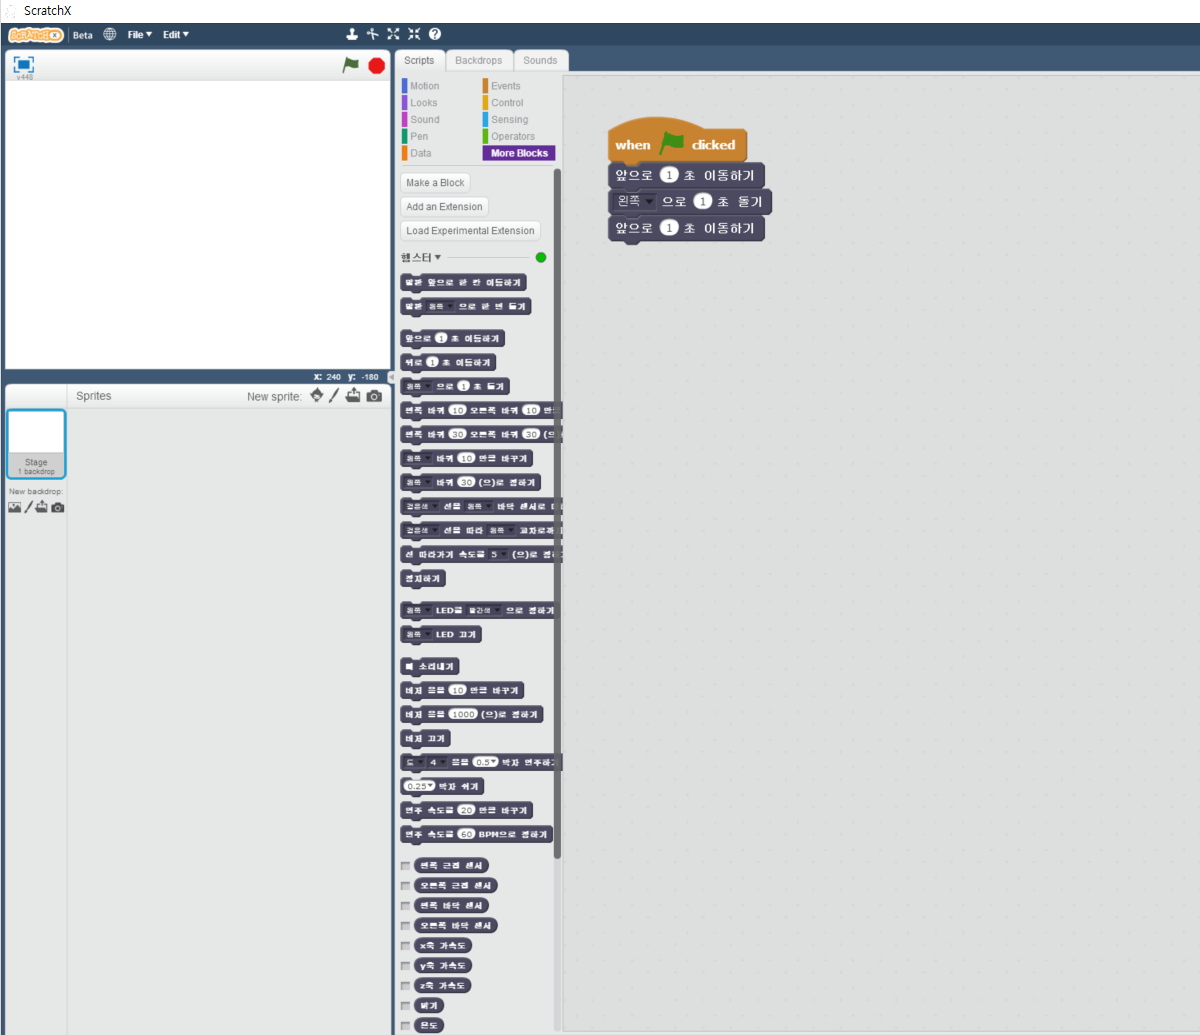Select the shrink sprite tool

point(414,34)
